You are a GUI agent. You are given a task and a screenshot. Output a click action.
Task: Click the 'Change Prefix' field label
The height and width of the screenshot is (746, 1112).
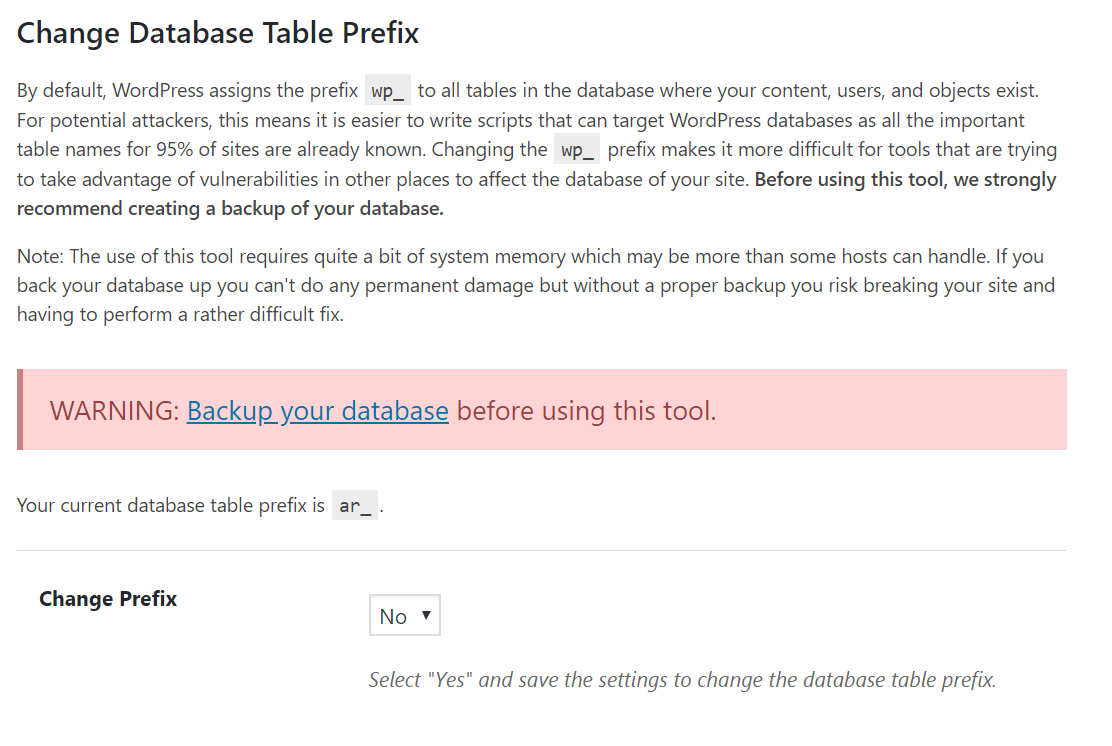[108, 599]
